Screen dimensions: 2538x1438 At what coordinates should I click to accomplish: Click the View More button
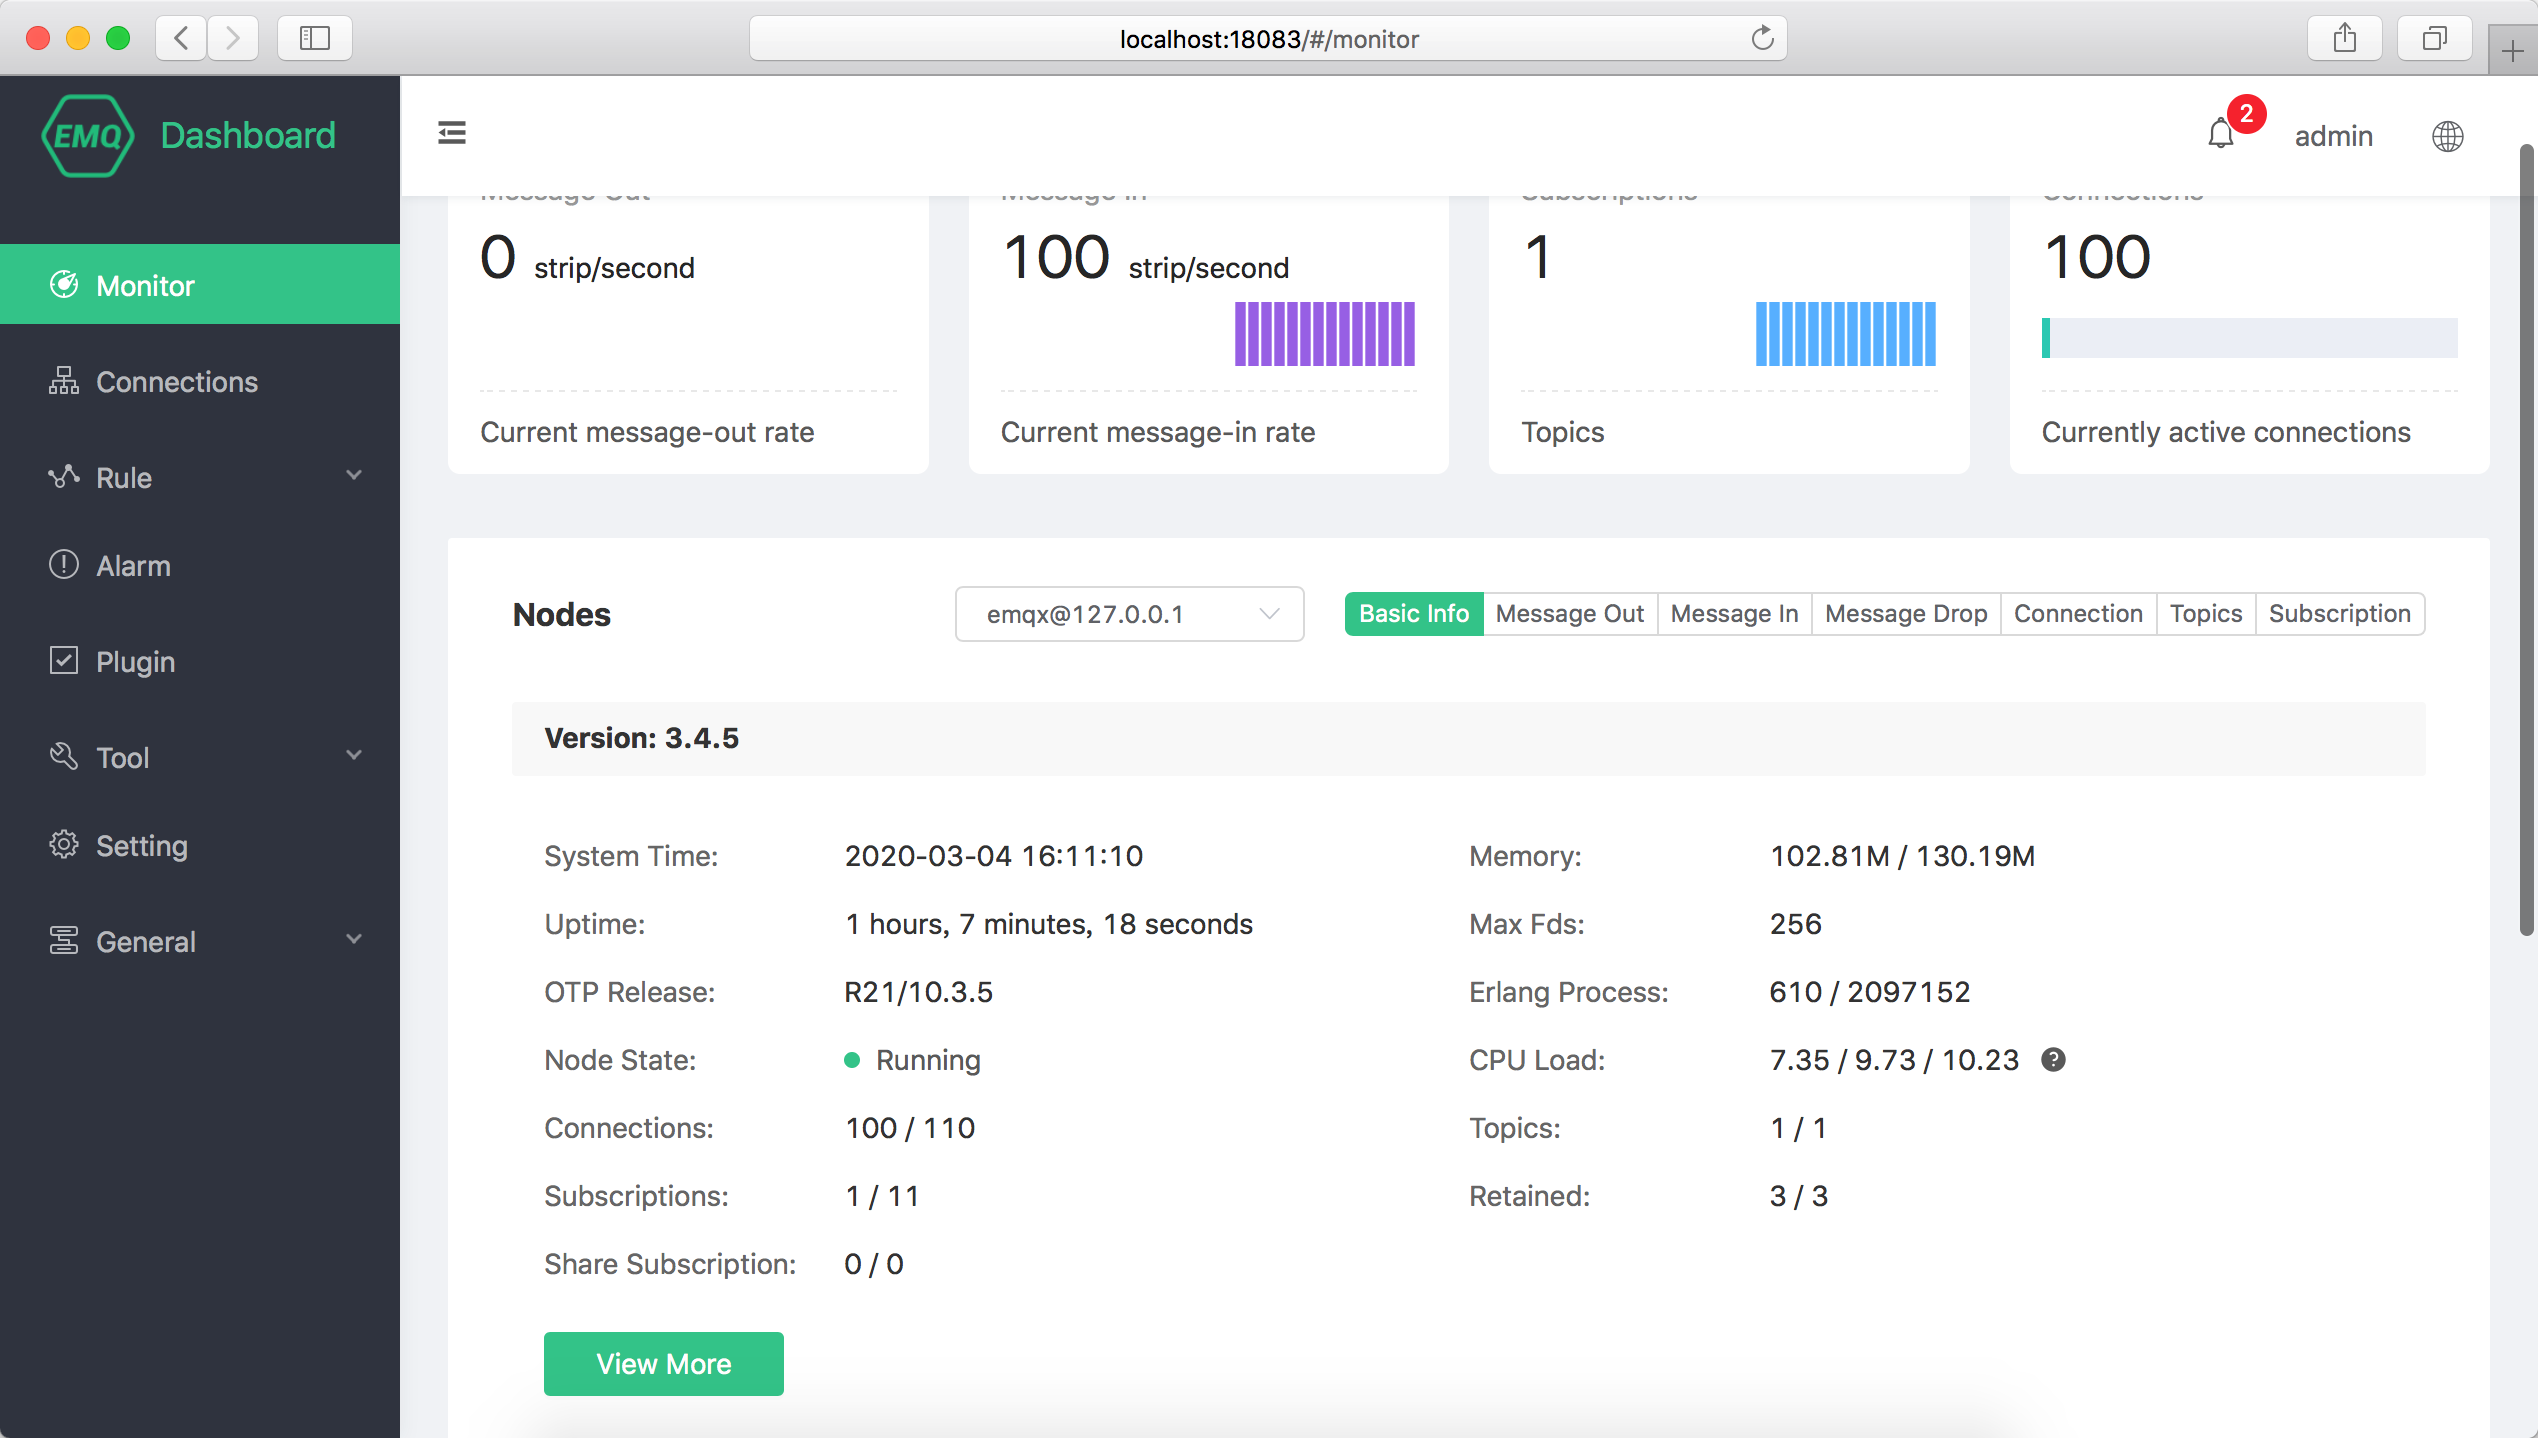click(x=663, y=1363)
